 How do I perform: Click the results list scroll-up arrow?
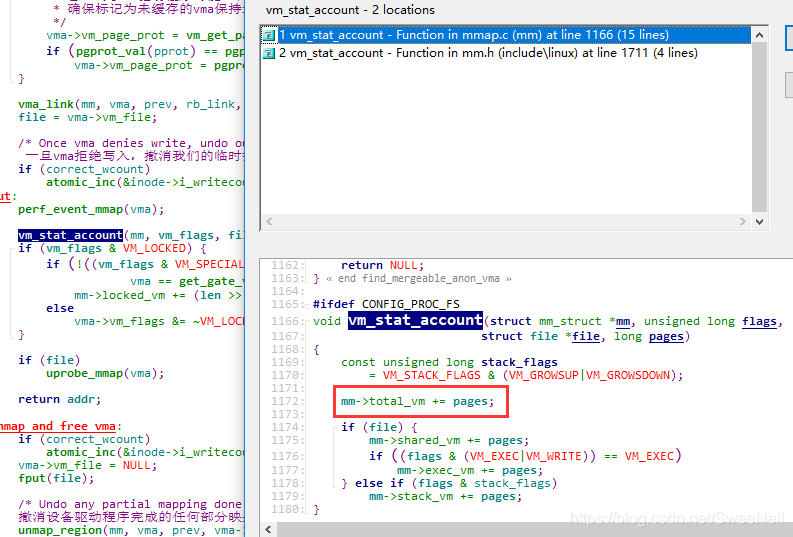click(x=759, y=35)
